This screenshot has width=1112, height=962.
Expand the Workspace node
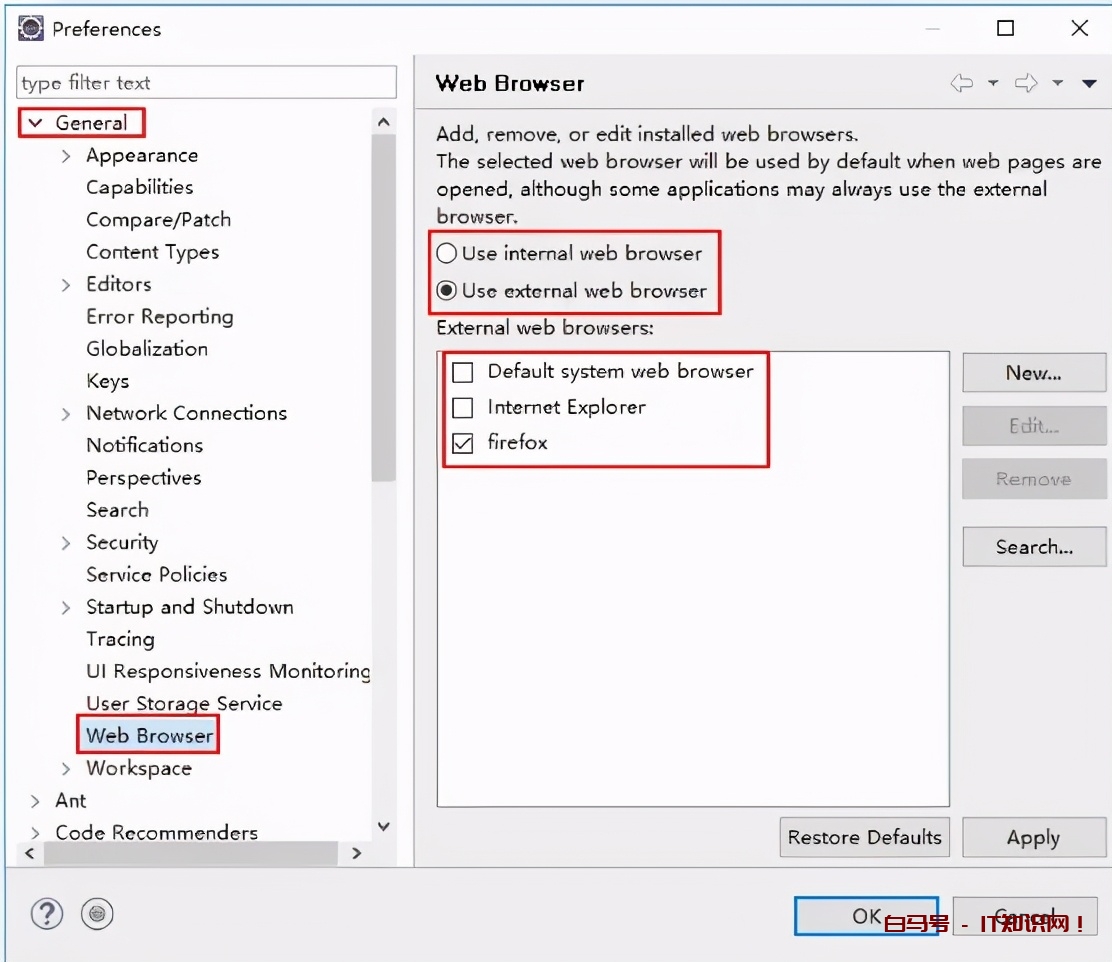coord(66,769)
